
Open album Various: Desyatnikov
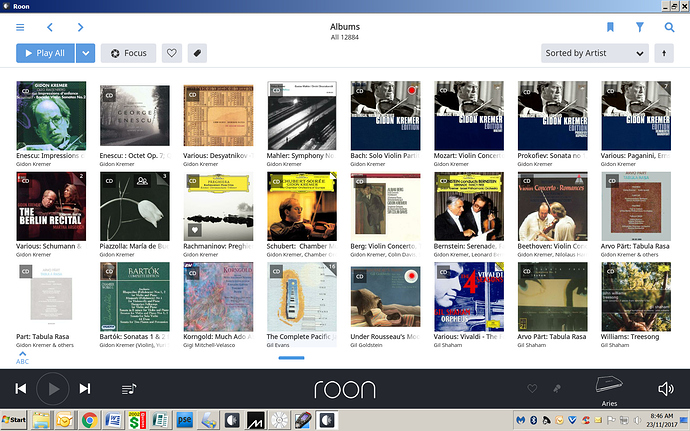click(x=218, y=116)
